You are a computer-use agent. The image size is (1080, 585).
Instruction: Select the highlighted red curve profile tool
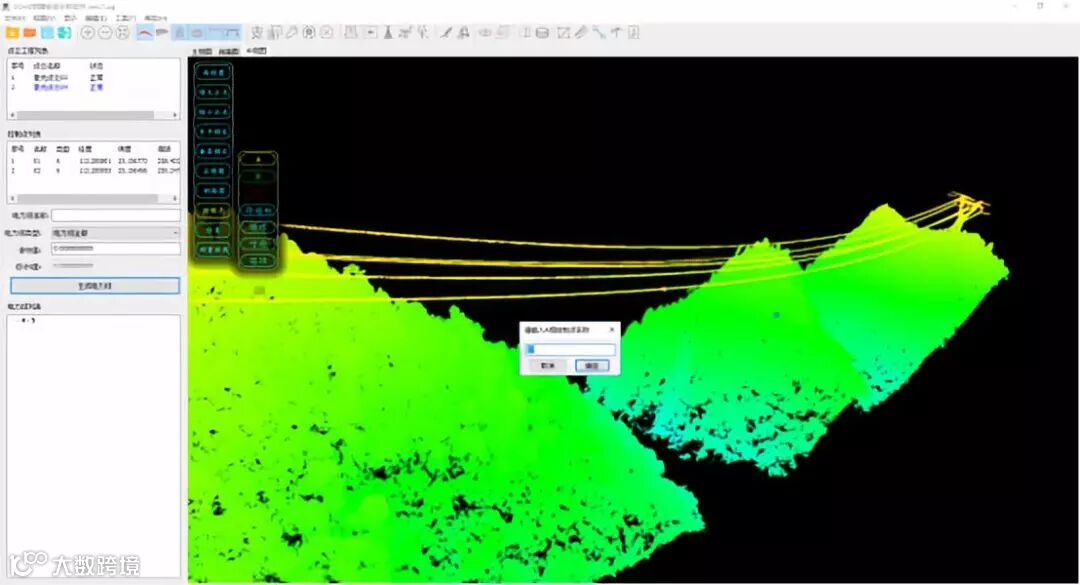[145, 32]
